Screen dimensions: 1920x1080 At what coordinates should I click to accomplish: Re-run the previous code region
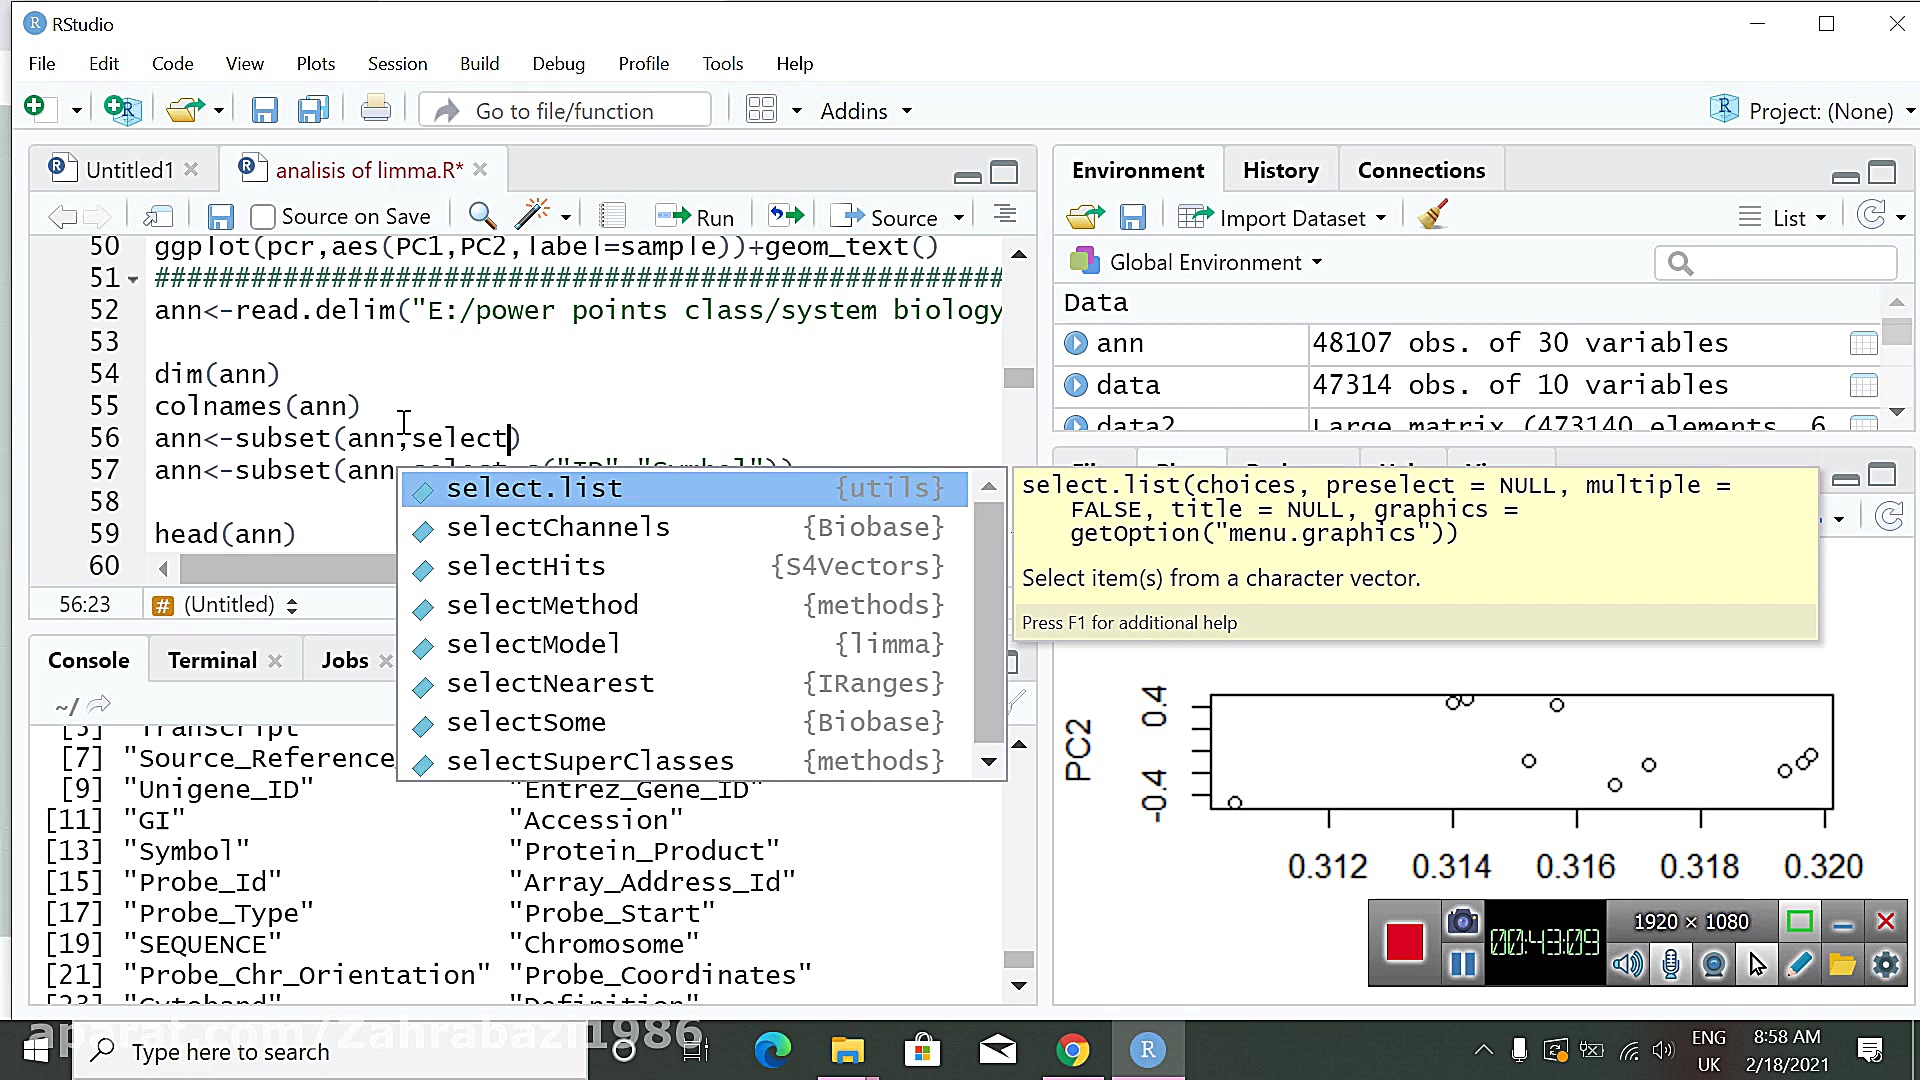point(786,216)
